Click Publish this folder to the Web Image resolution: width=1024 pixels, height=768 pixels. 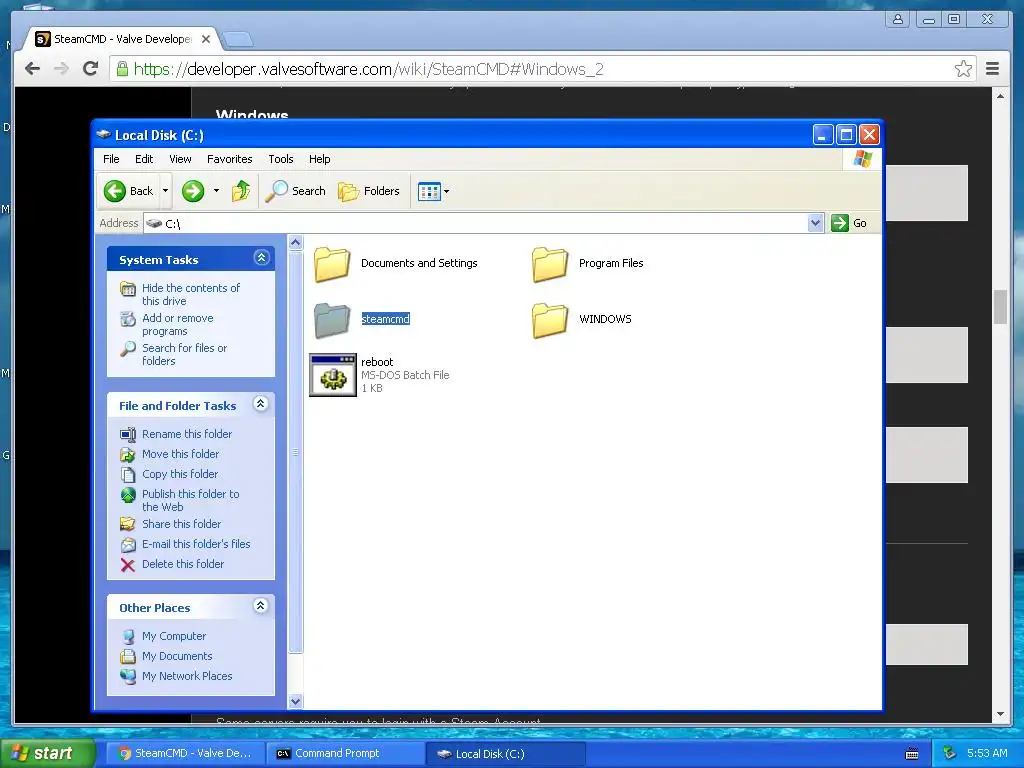tap(191, 500)
